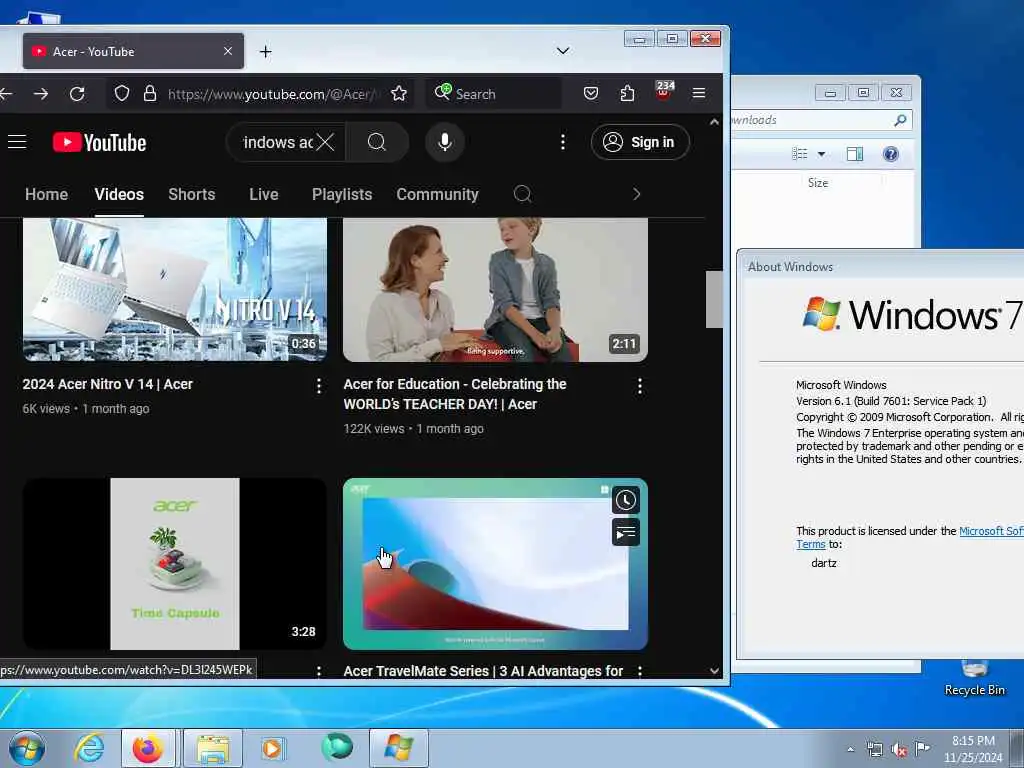This screenshot has width=1024, height=768.
Task: Open Firefox tracking protection shield
Action: coord(121,93)
